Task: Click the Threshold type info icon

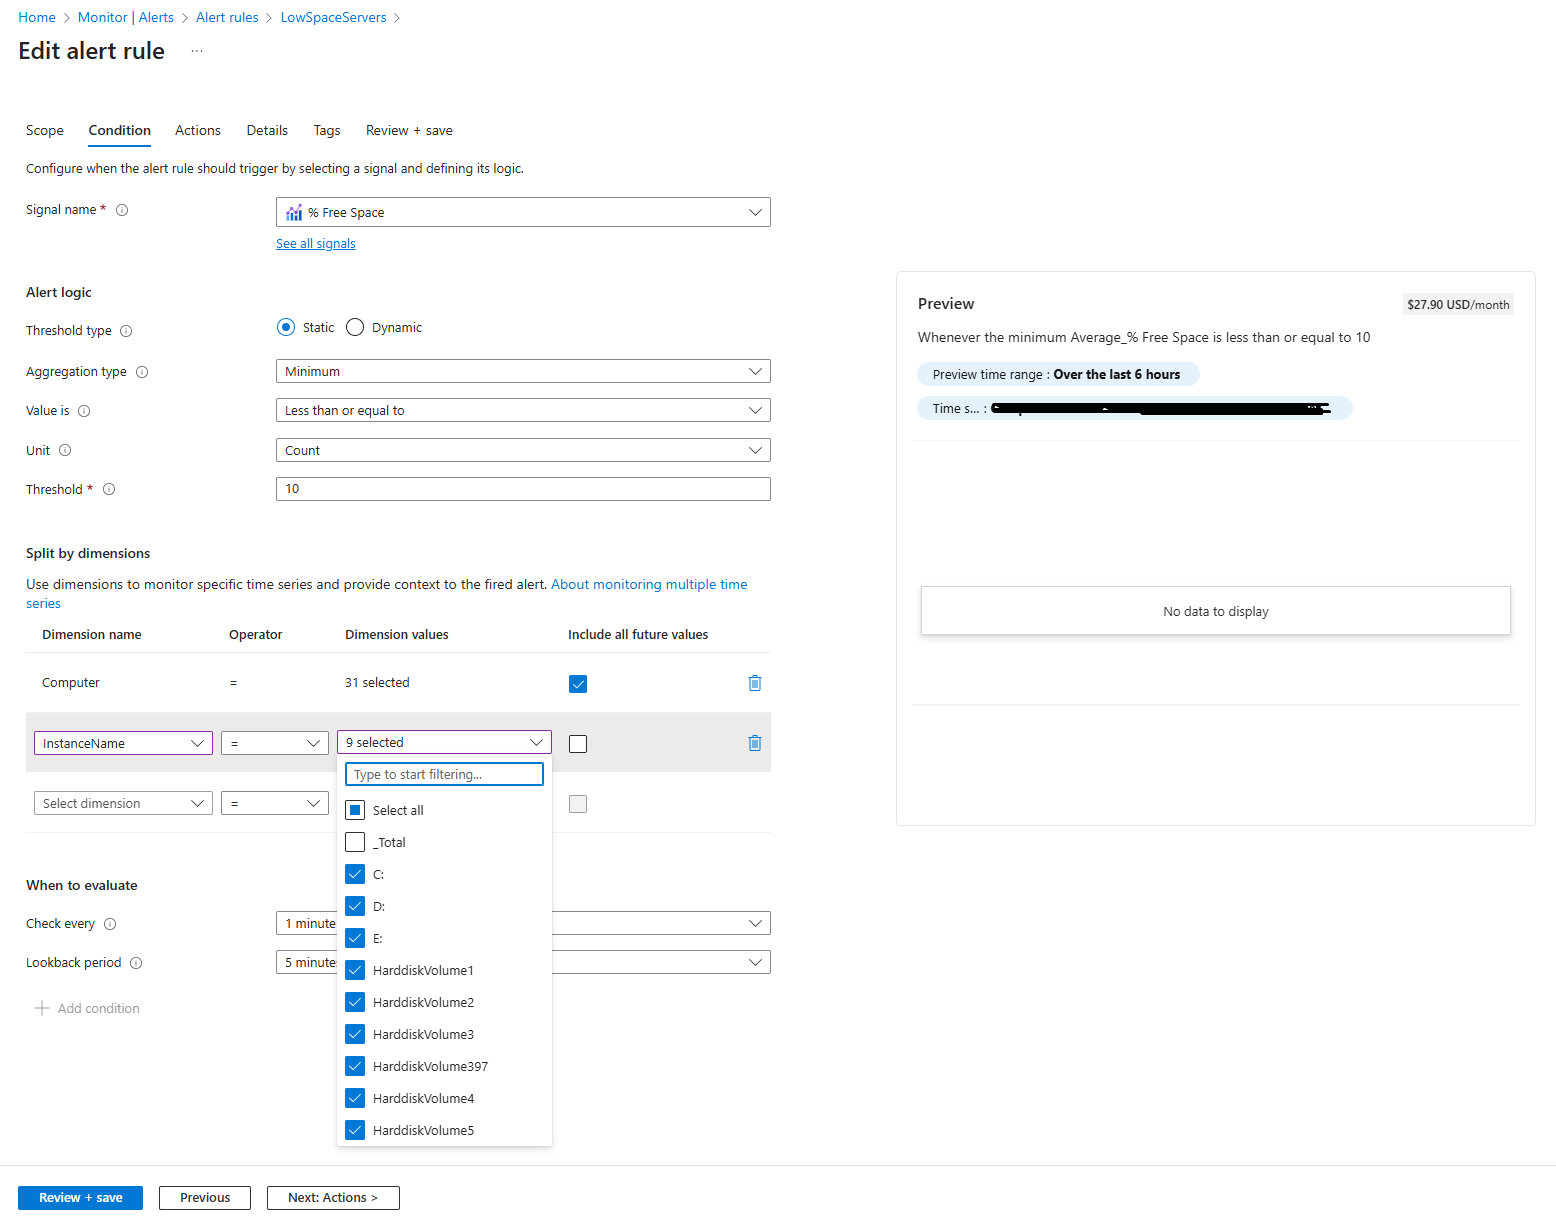Action: (x=126, y=331)
